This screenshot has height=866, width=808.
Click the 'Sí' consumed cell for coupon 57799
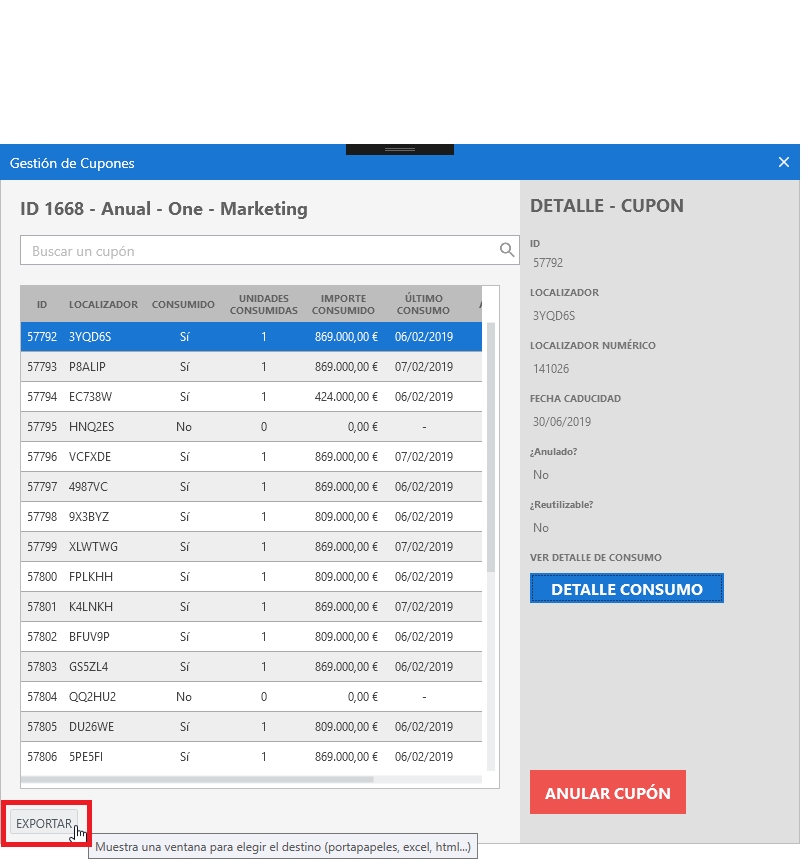pyautogui.click(x=184, y=547)
